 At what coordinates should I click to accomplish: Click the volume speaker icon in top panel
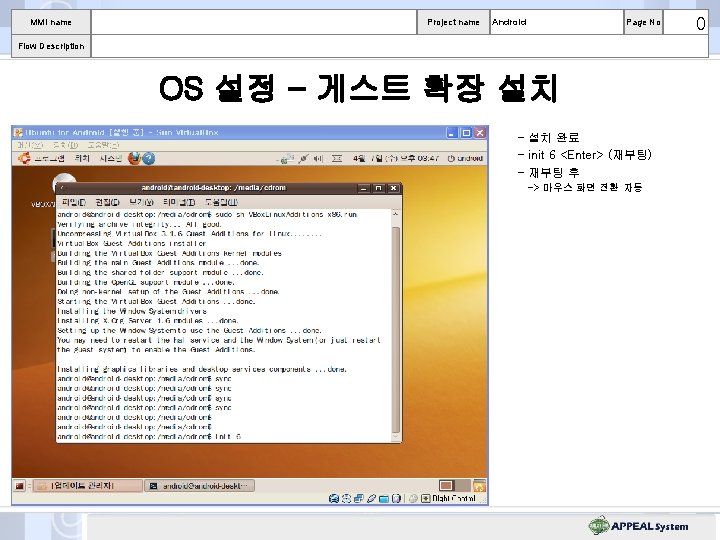[x=318, y=159]
